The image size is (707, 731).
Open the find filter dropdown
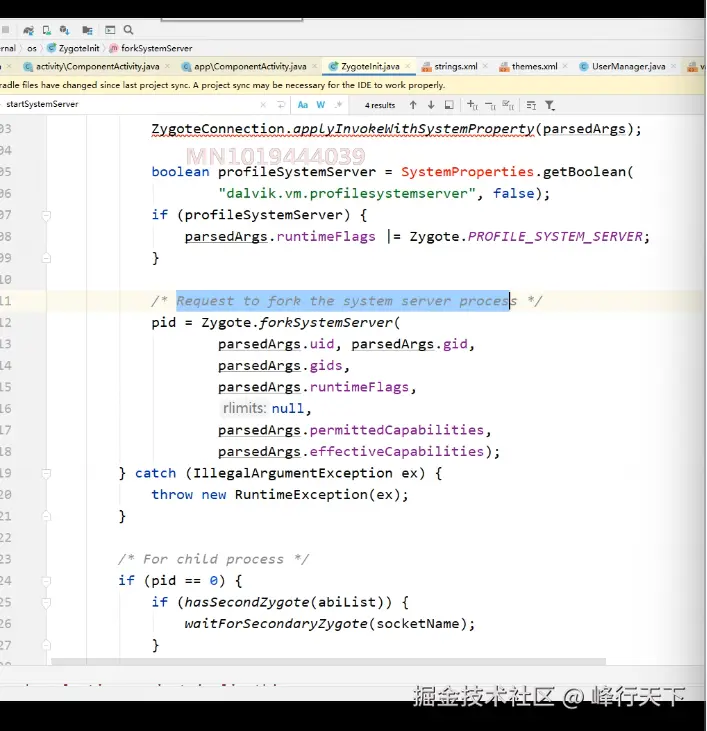click(x=550, y=105)
